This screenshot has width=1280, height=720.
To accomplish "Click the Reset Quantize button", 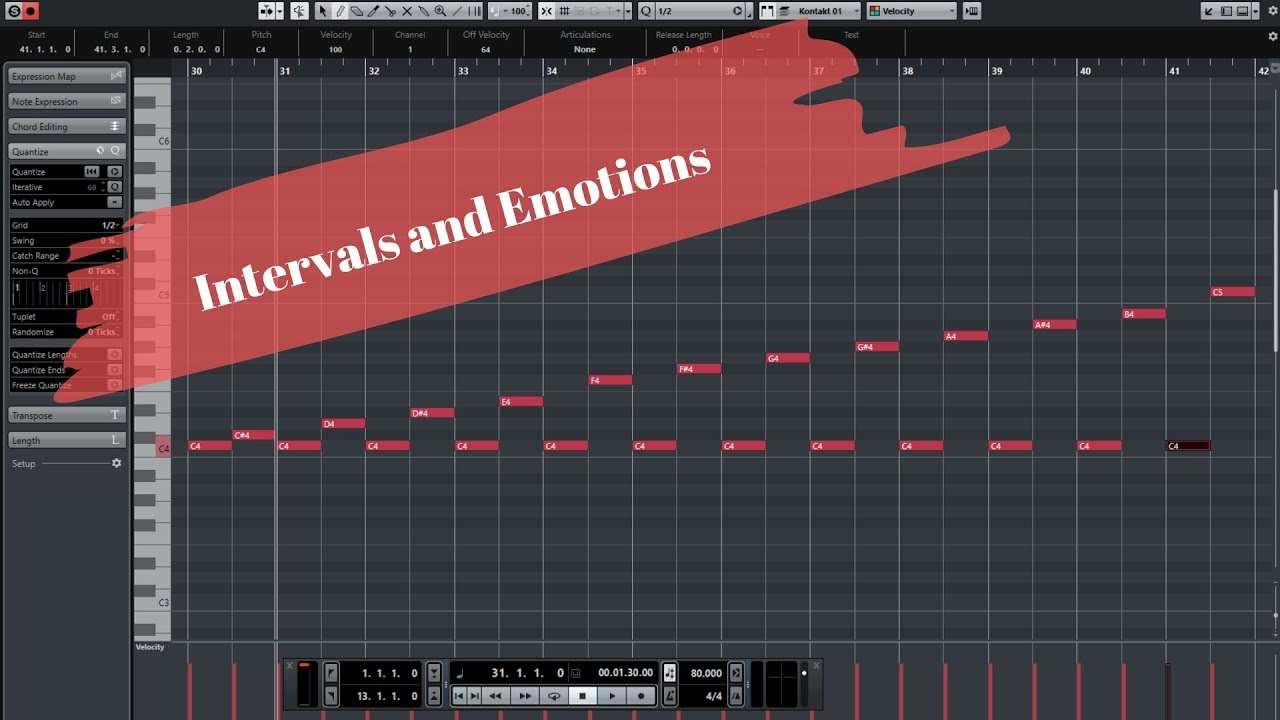I will coord(92,172).
